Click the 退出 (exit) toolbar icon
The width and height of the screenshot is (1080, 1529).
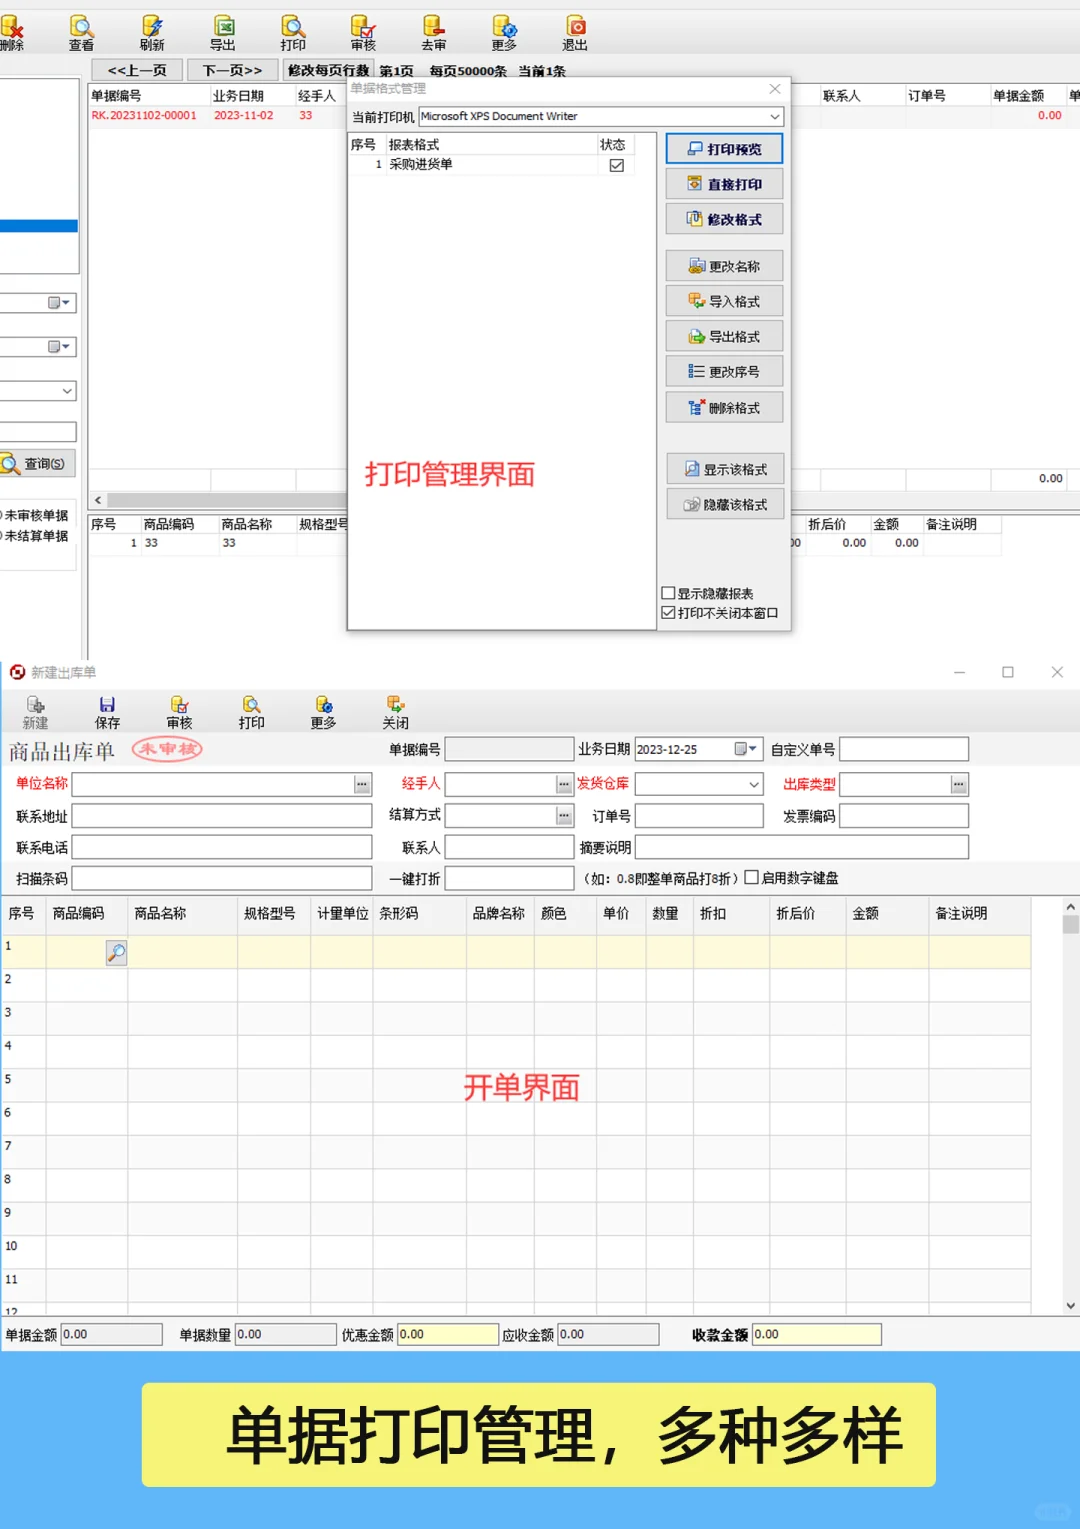[x=577, y=32]
